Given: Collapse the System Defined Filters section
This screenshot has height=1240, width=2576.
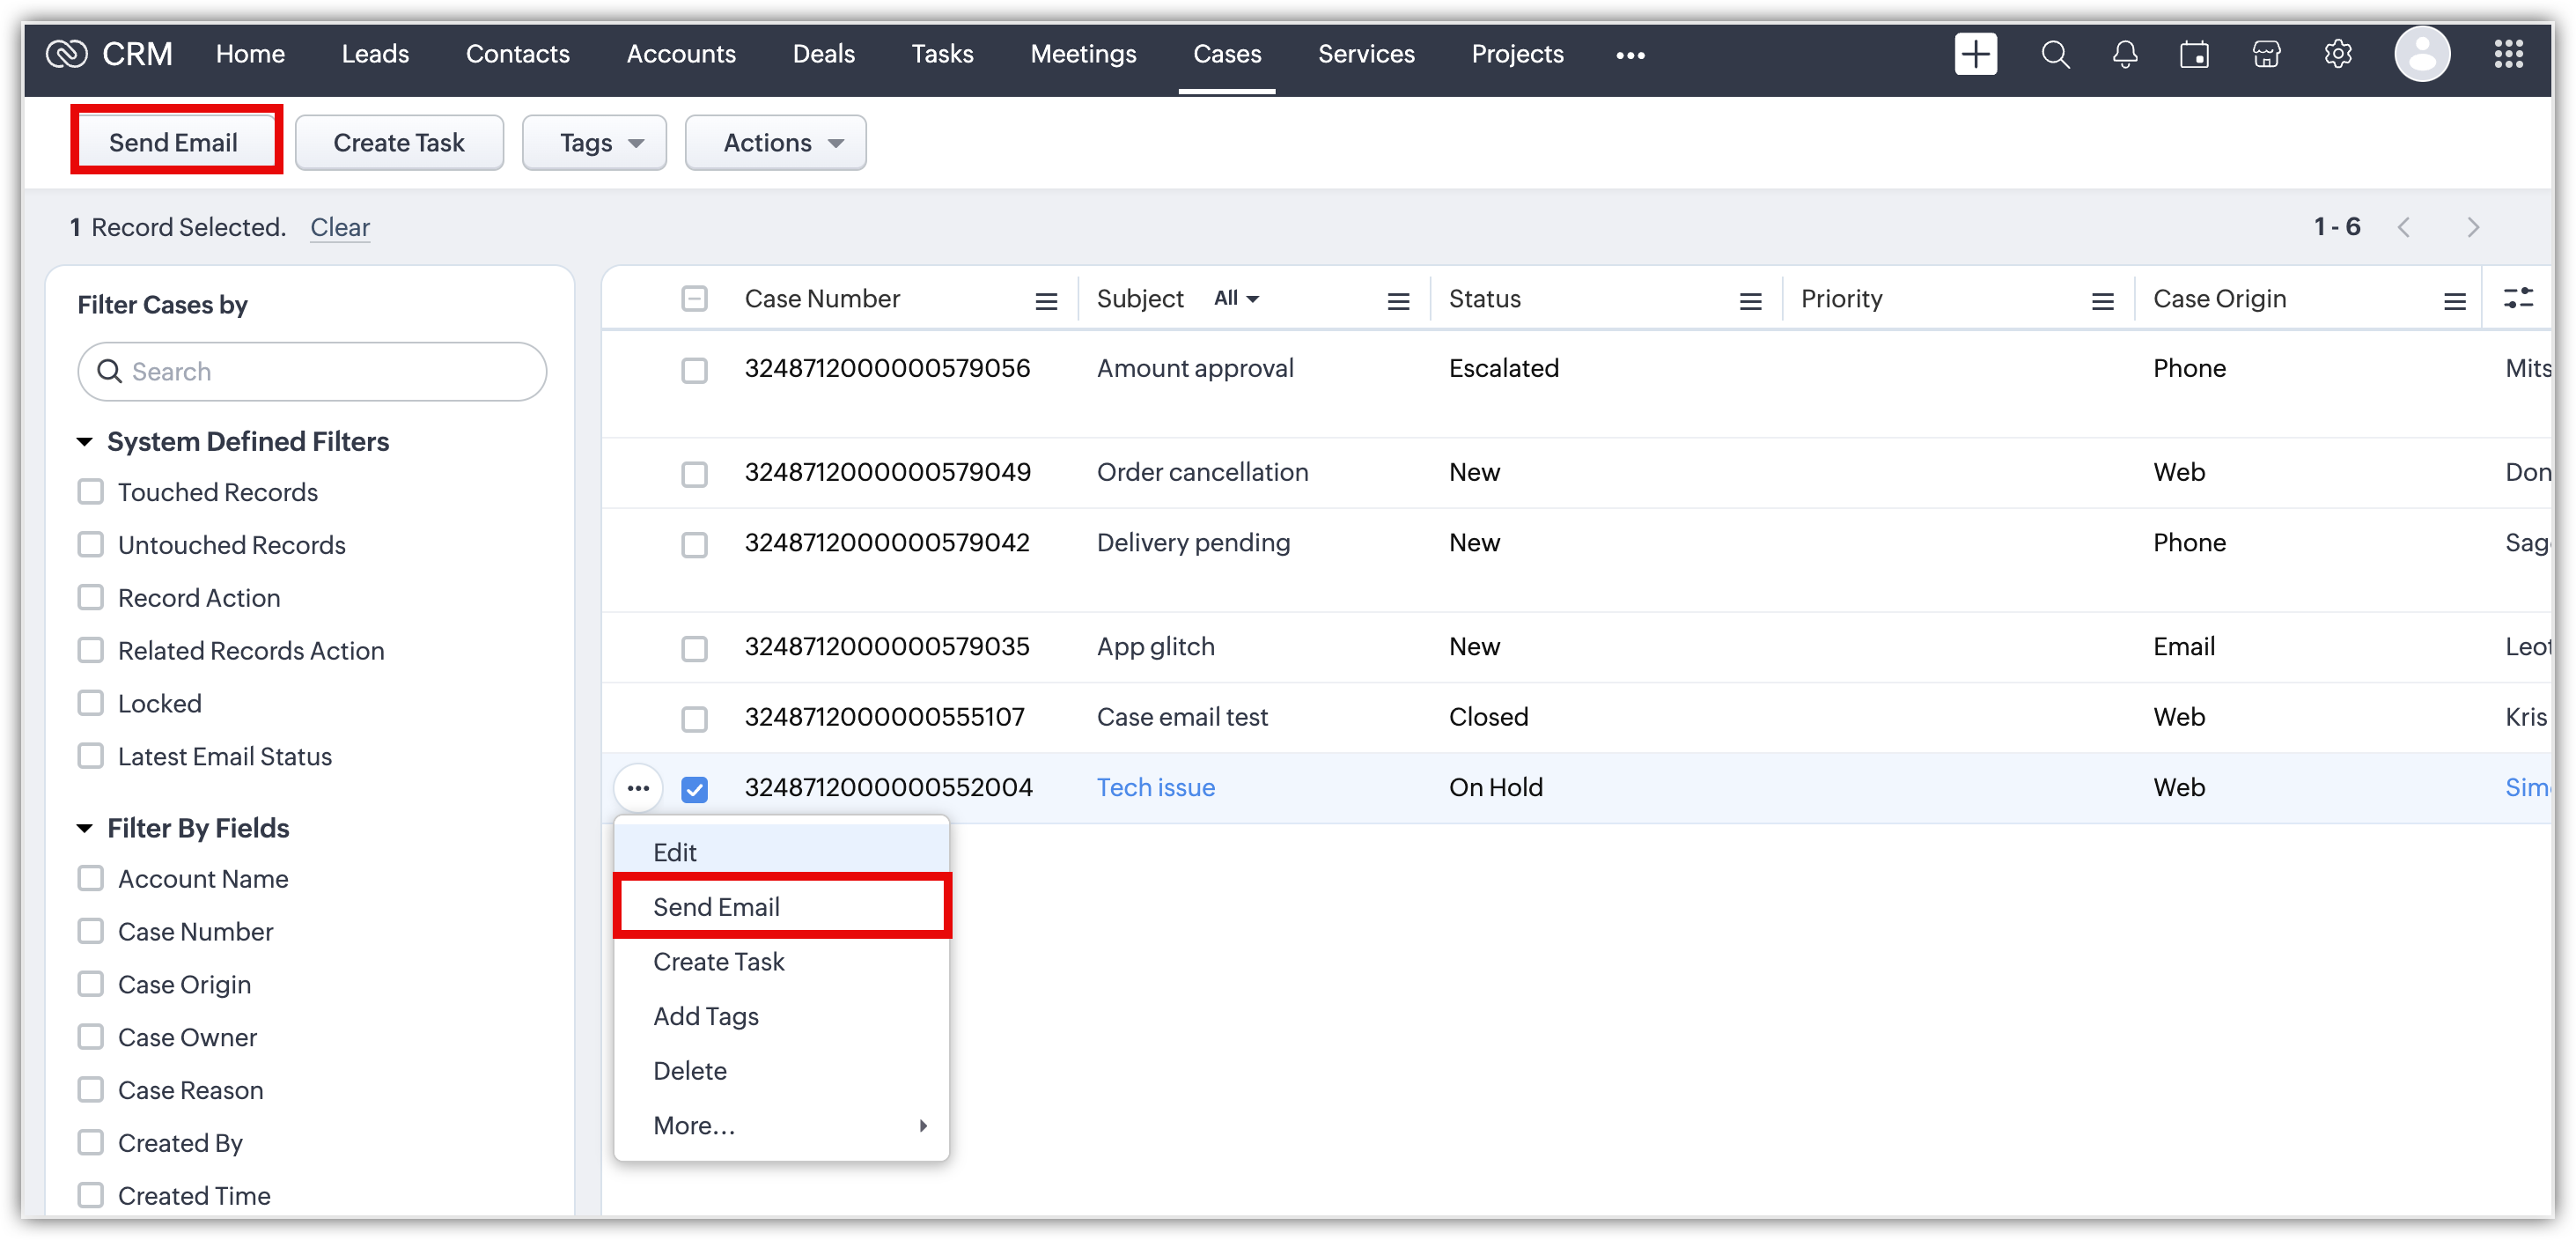Looking at the screenshot, I should click(x=85, y=442).
